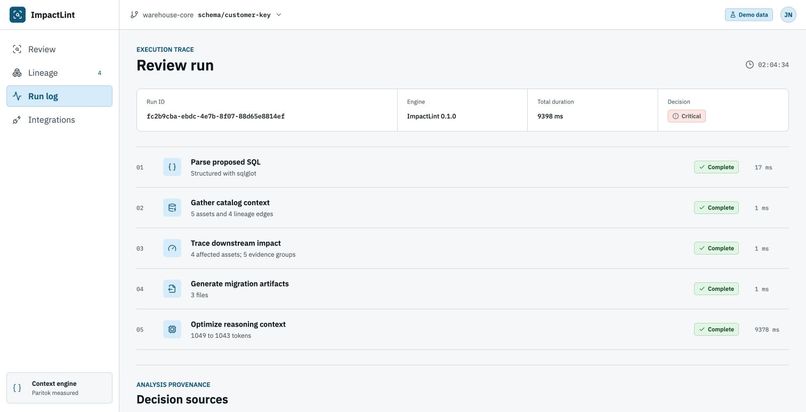Click the 17 ms step duration
Viewport: 806px width, 412px height.
tap(763, 167)
